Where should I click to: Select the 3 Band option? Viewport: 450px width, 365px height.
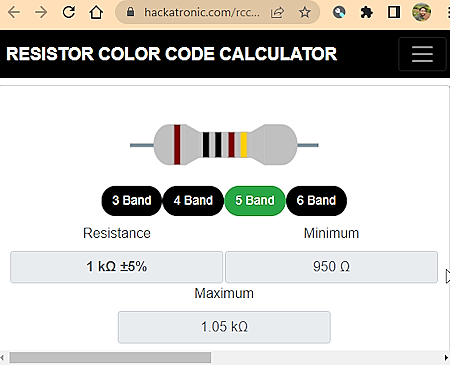coord(132,201)
